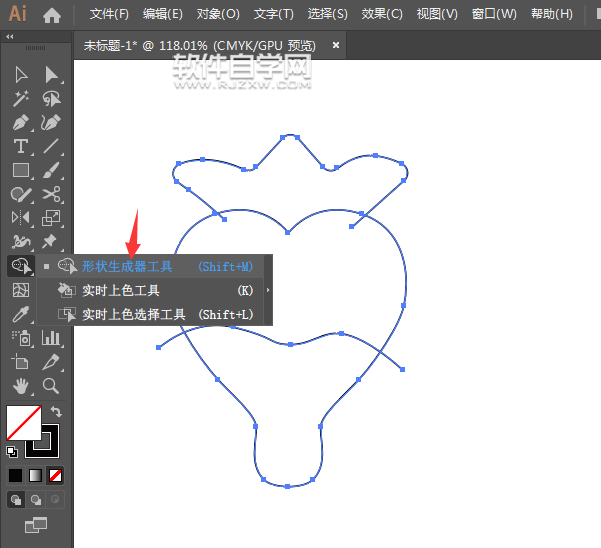Select the Zoom magnifier tool

pyautogui.click(x=51, y=386)
